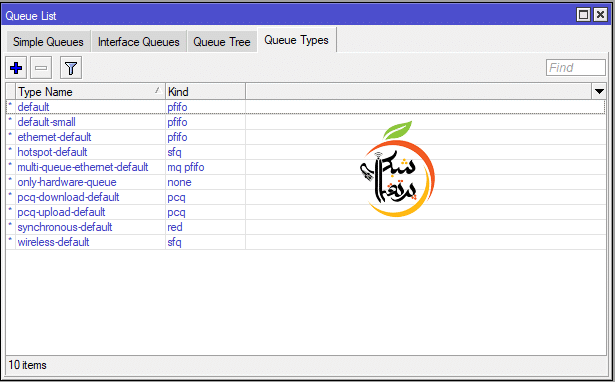Viewport: 615px width, 382px height.
Task: Sort by the Type Name column header
Action: click(x=90, y=92)
